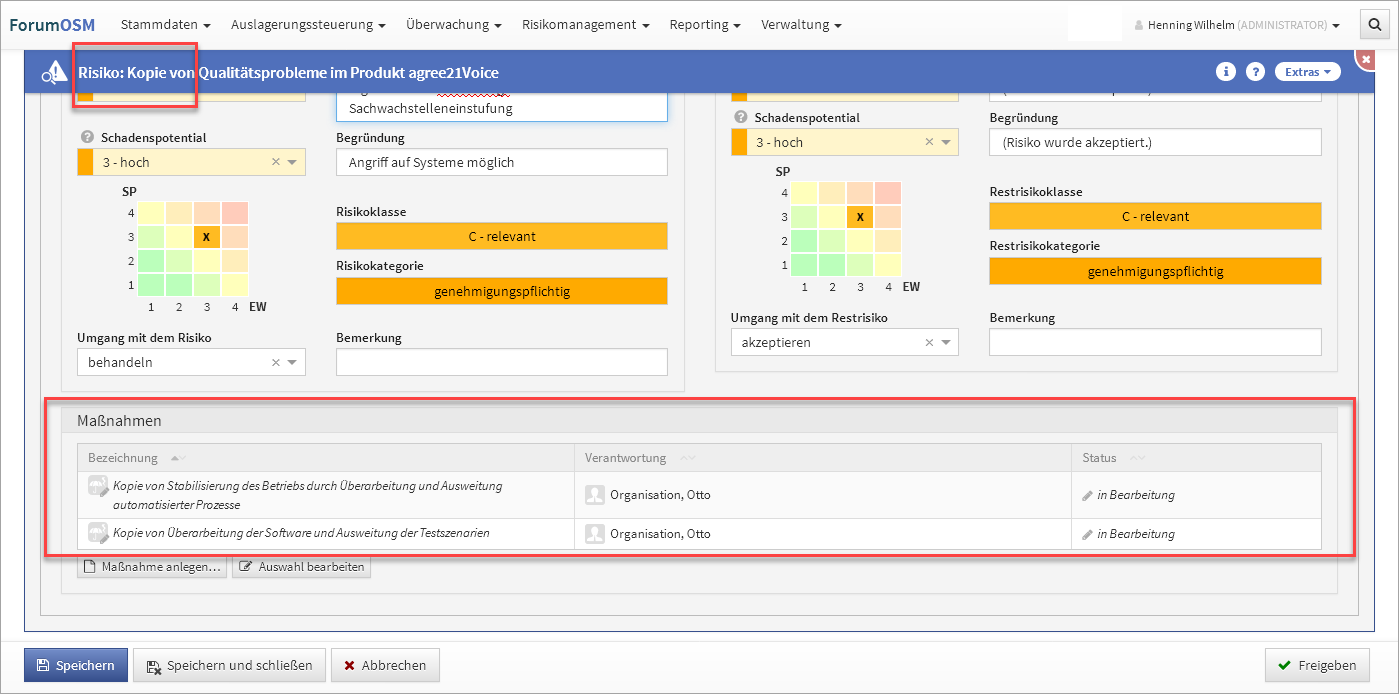
Task: Click the magnifier search icon in navbar
Action: [1374, 25]
